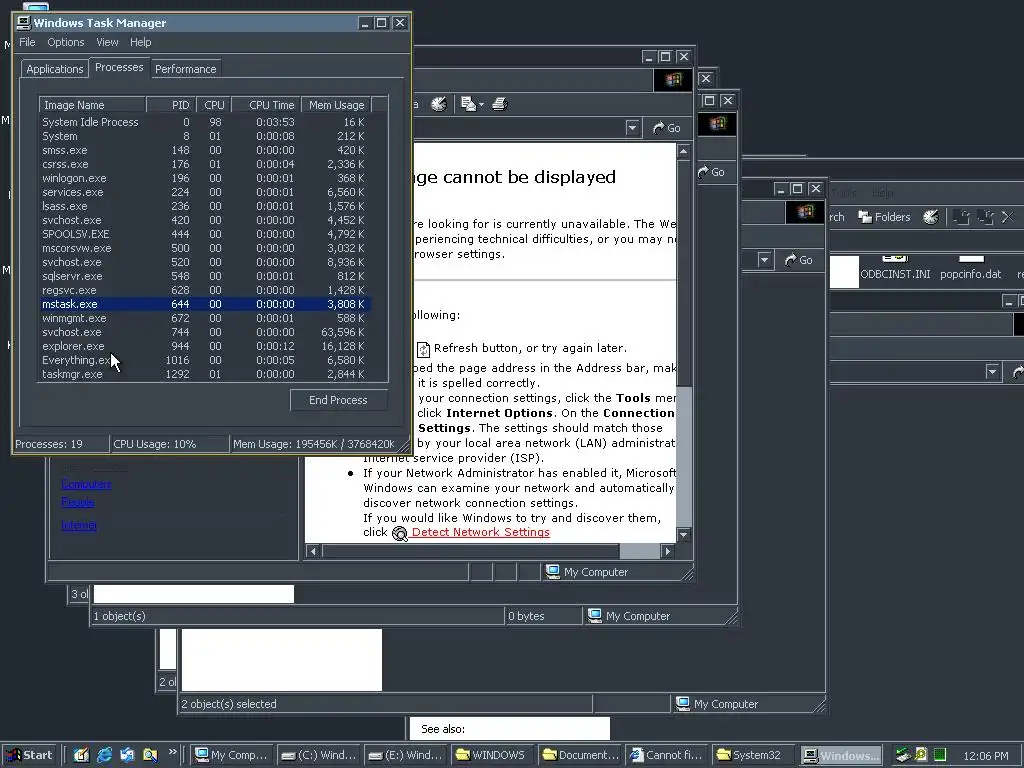
Task: Click the ODBCINST.INI file icon
Action: pos(895,259)
